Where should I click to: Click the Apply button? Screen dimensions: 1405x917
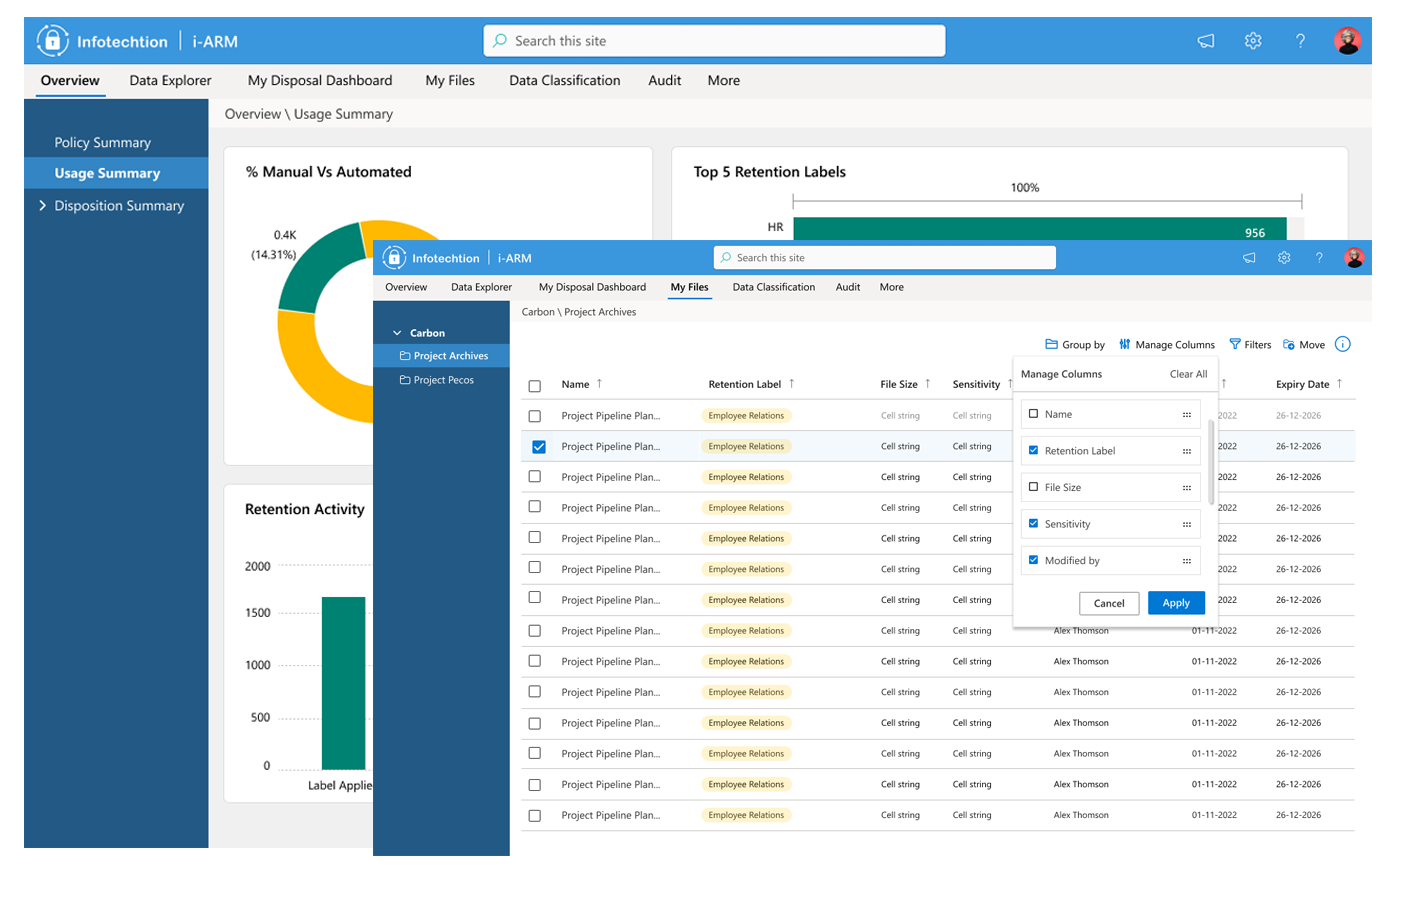1176,603
